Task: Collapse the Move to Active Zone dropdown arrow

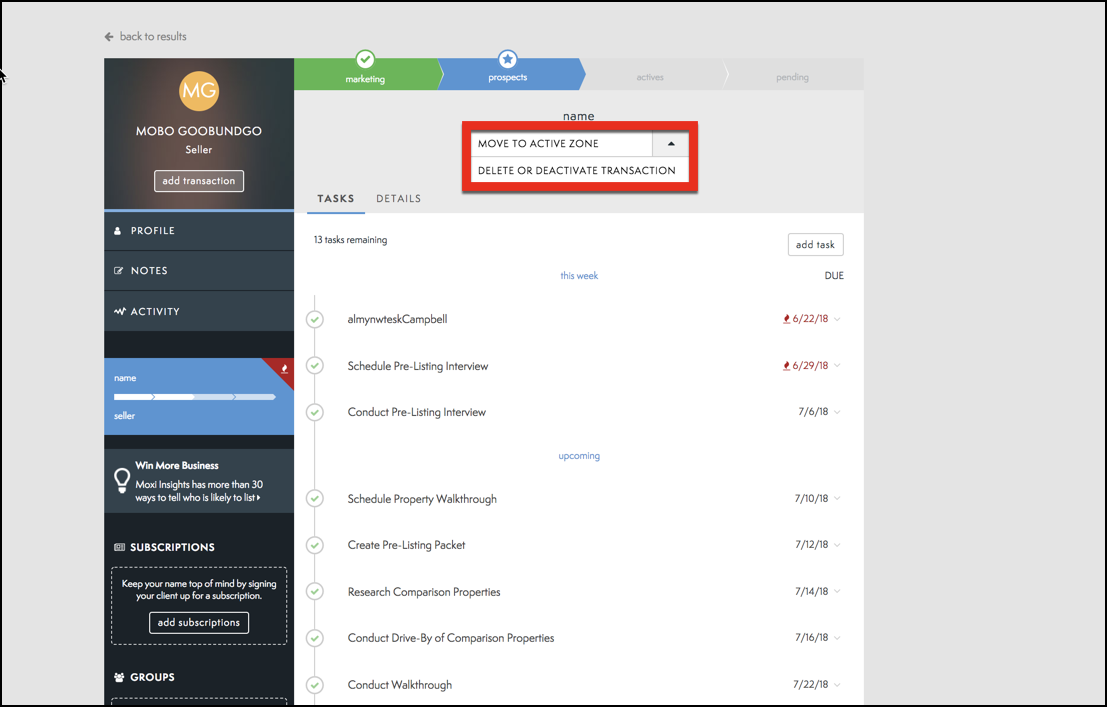Action: point(671,144)
